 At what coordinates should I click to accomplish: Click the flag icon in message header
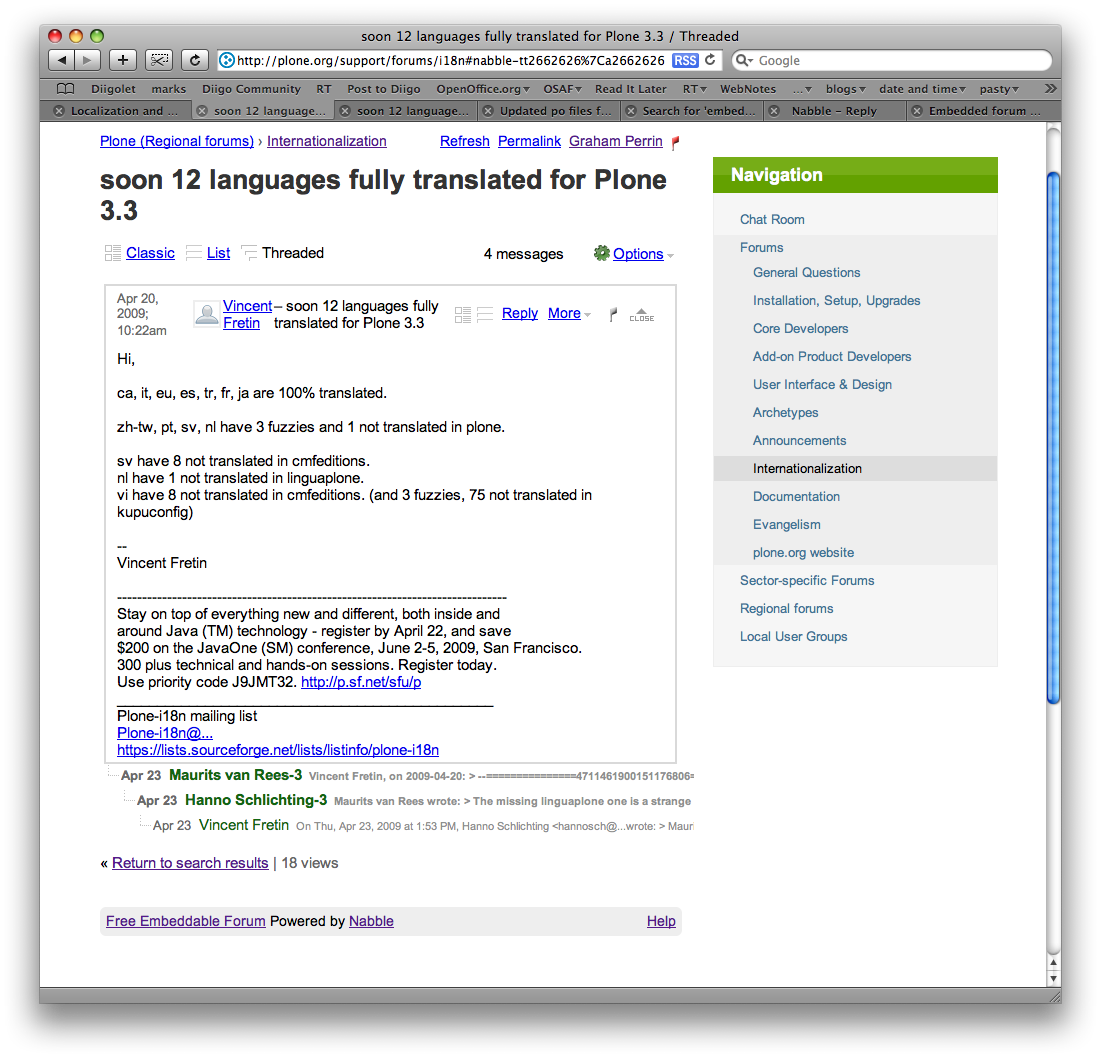pyautogui.click(x=613, y=314)
